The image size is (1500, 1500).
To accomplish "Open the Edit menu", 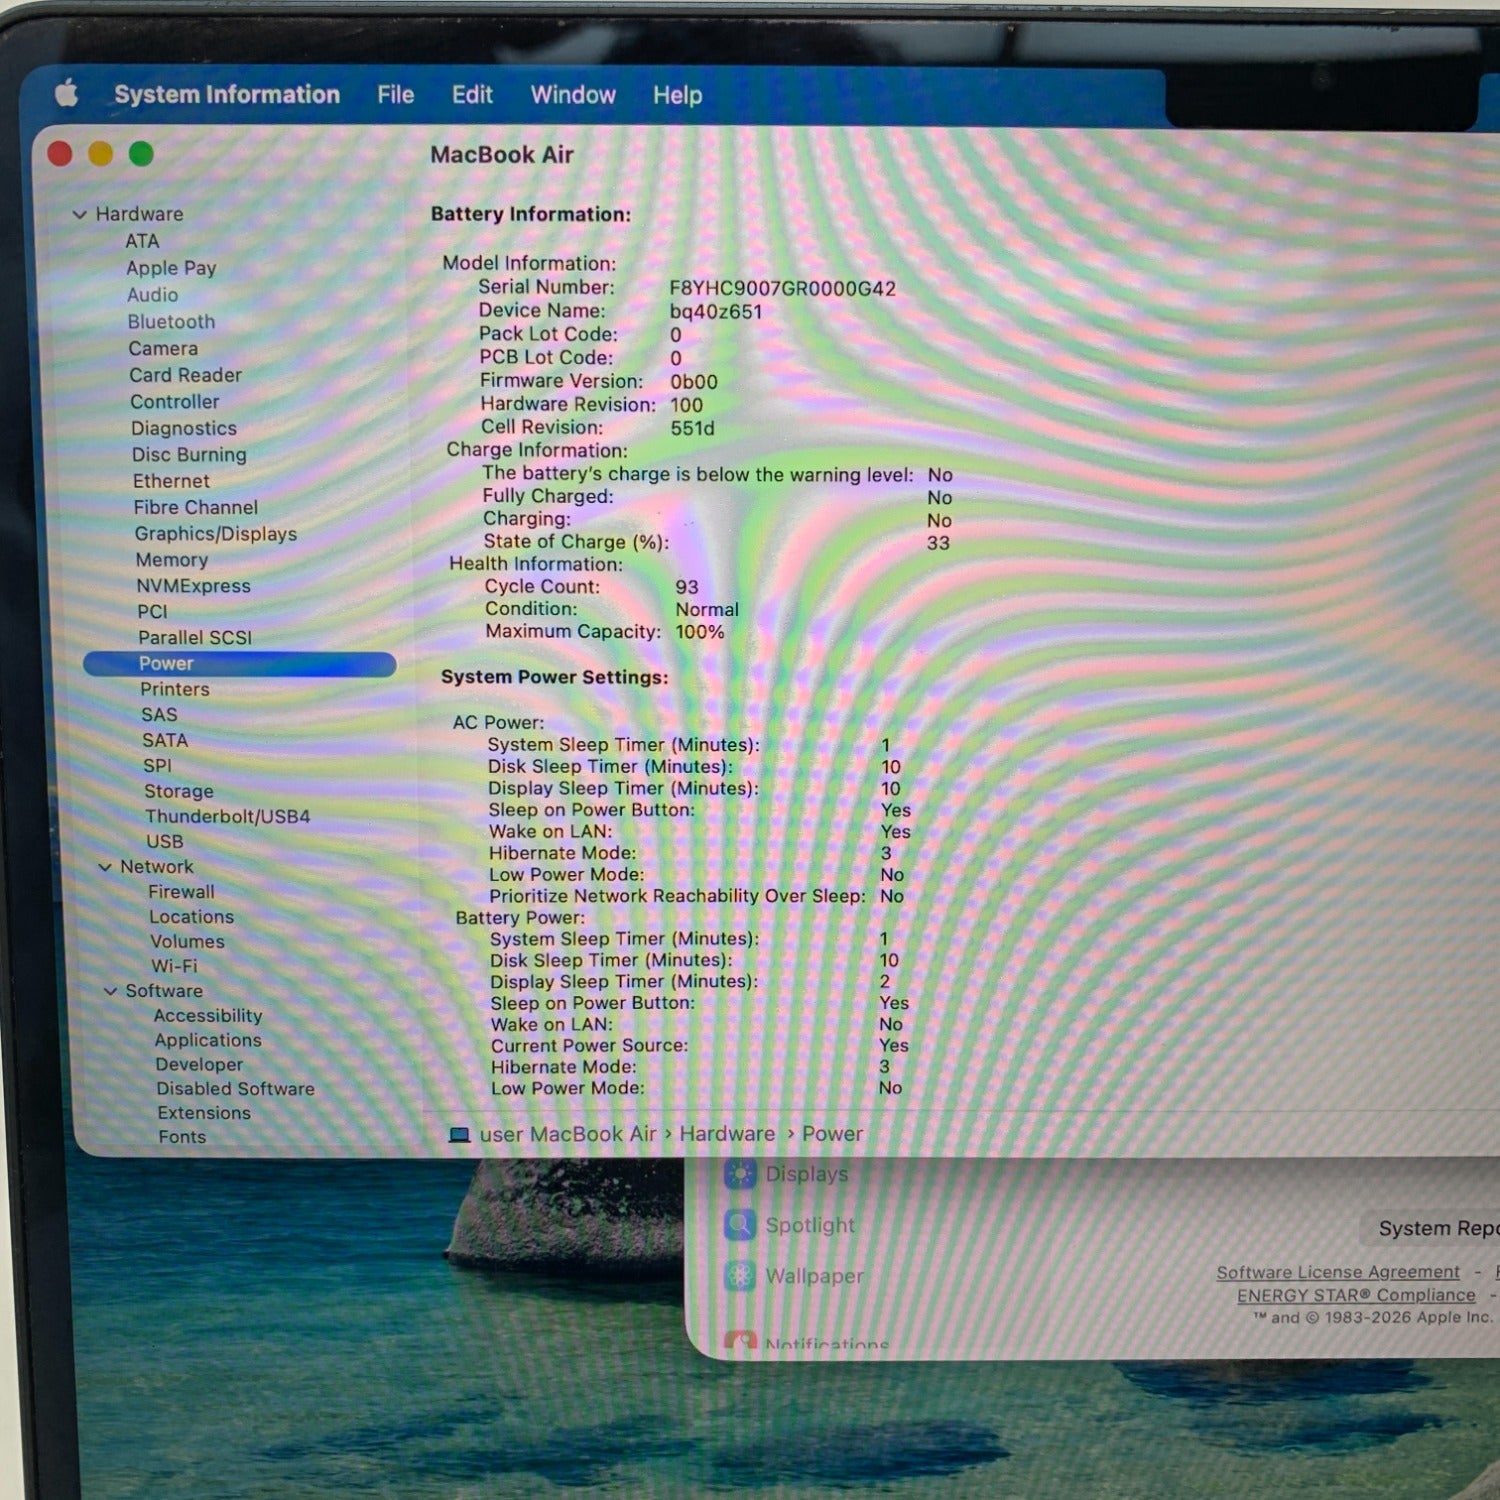I will pos(472,95).
